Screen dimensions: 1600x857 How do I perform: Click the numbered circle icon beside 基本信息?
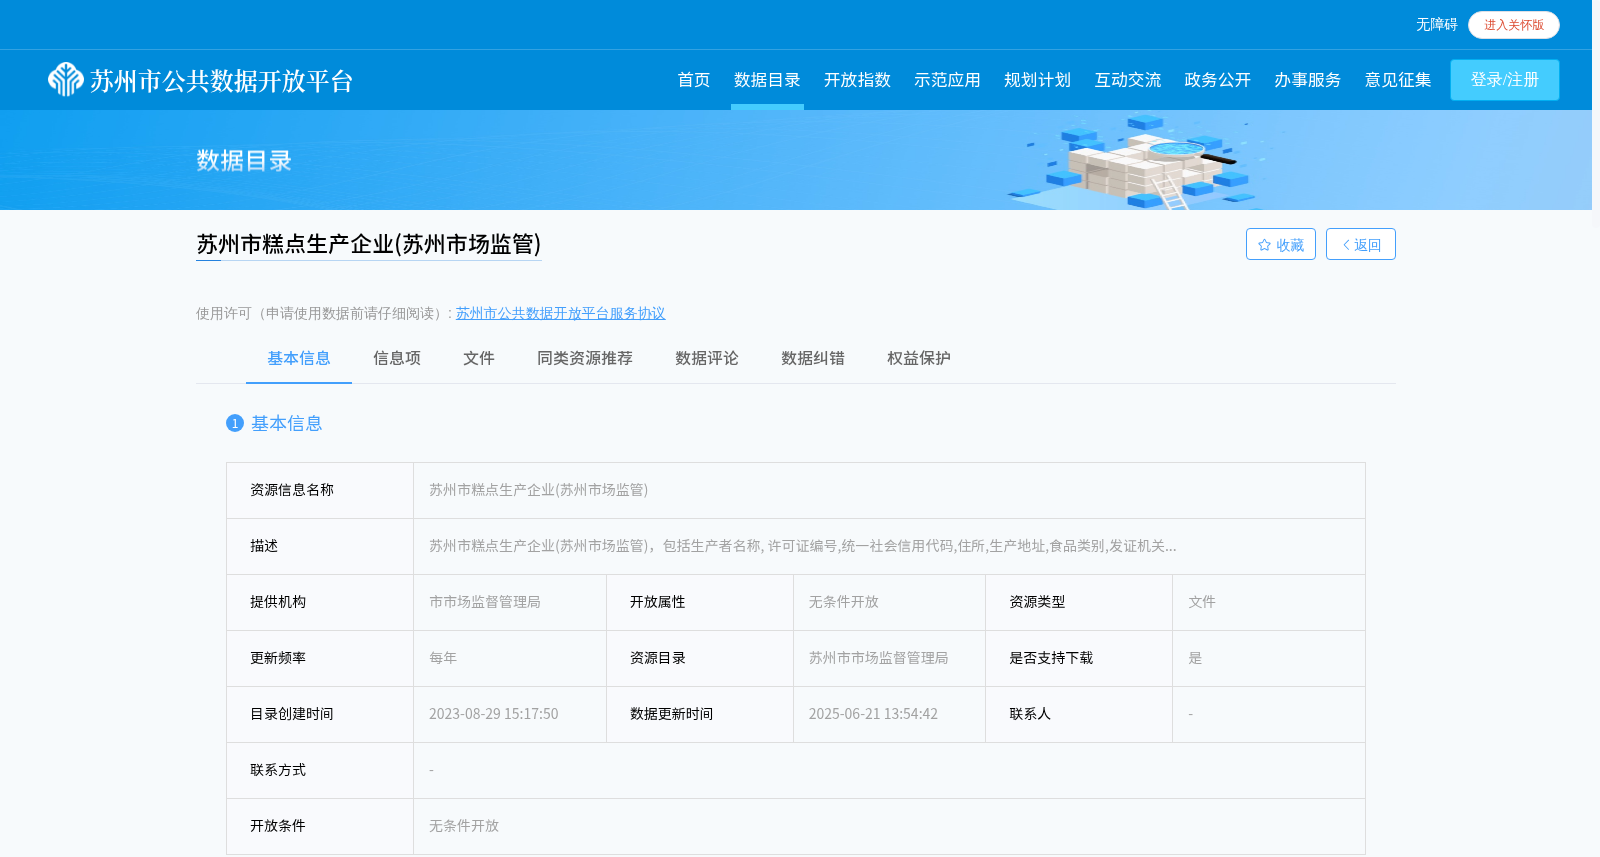point(235,423)
